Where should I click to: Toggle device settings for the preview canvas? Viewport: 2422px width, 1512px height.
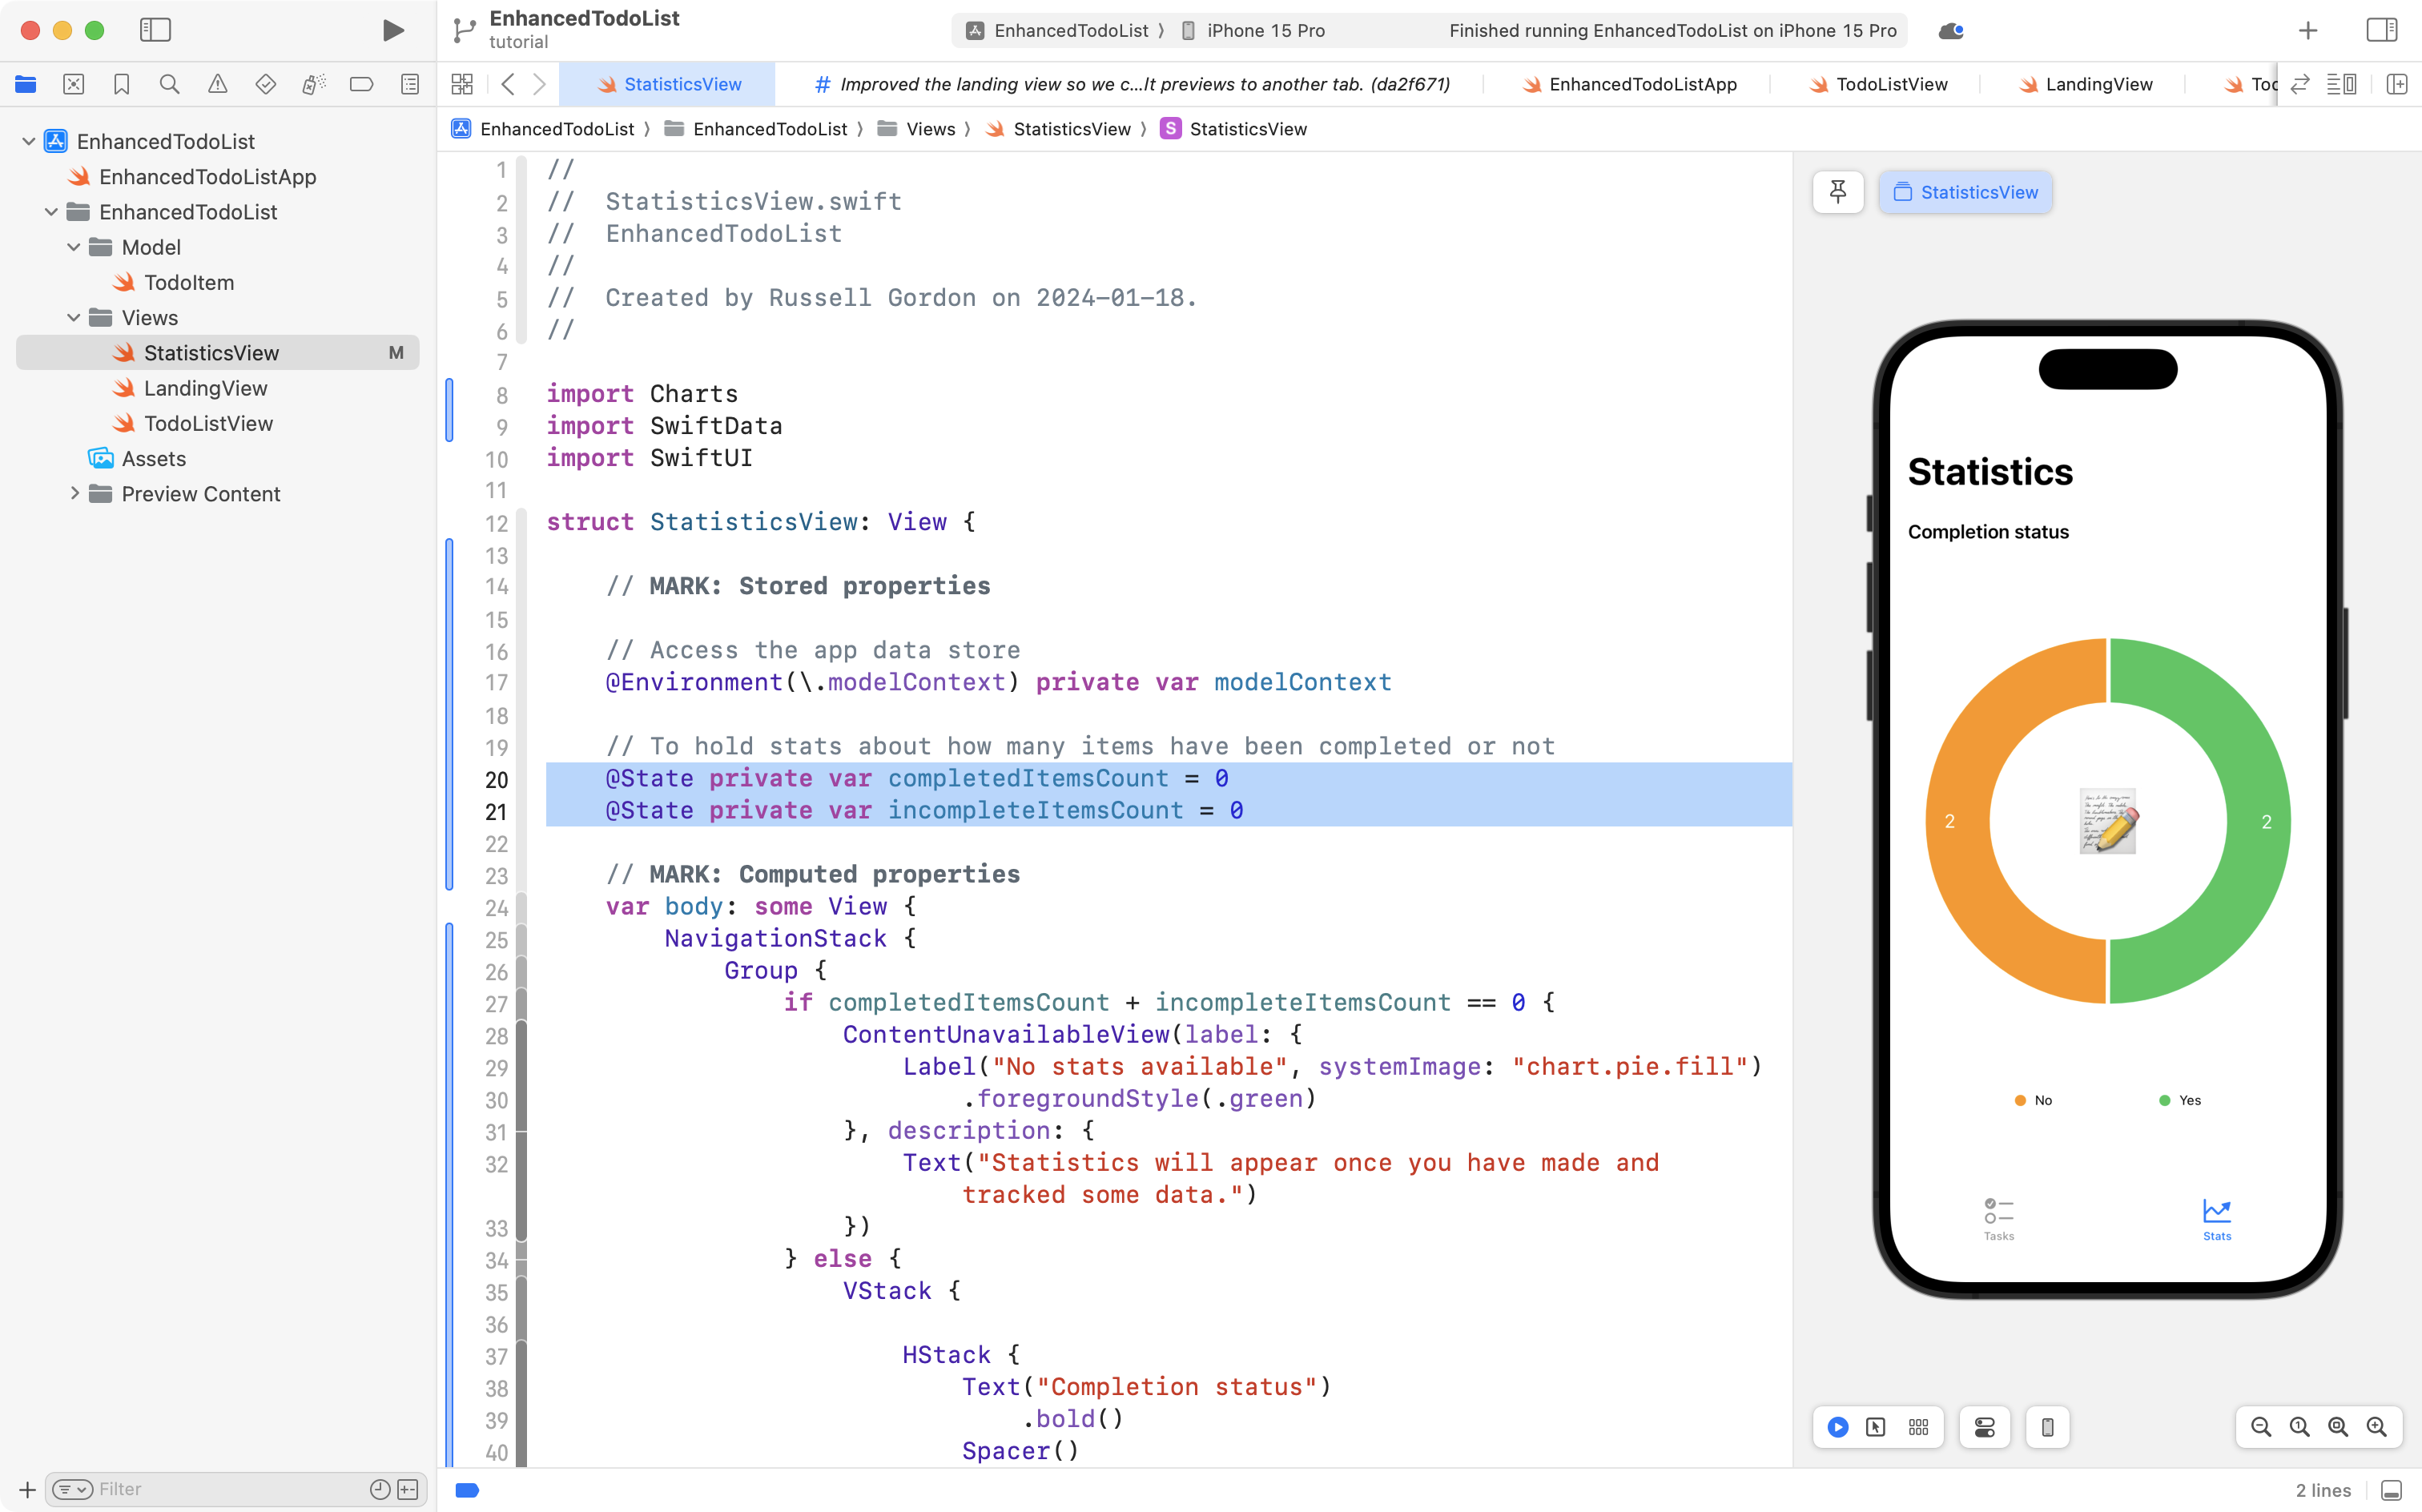(x=1984, y=1427)
